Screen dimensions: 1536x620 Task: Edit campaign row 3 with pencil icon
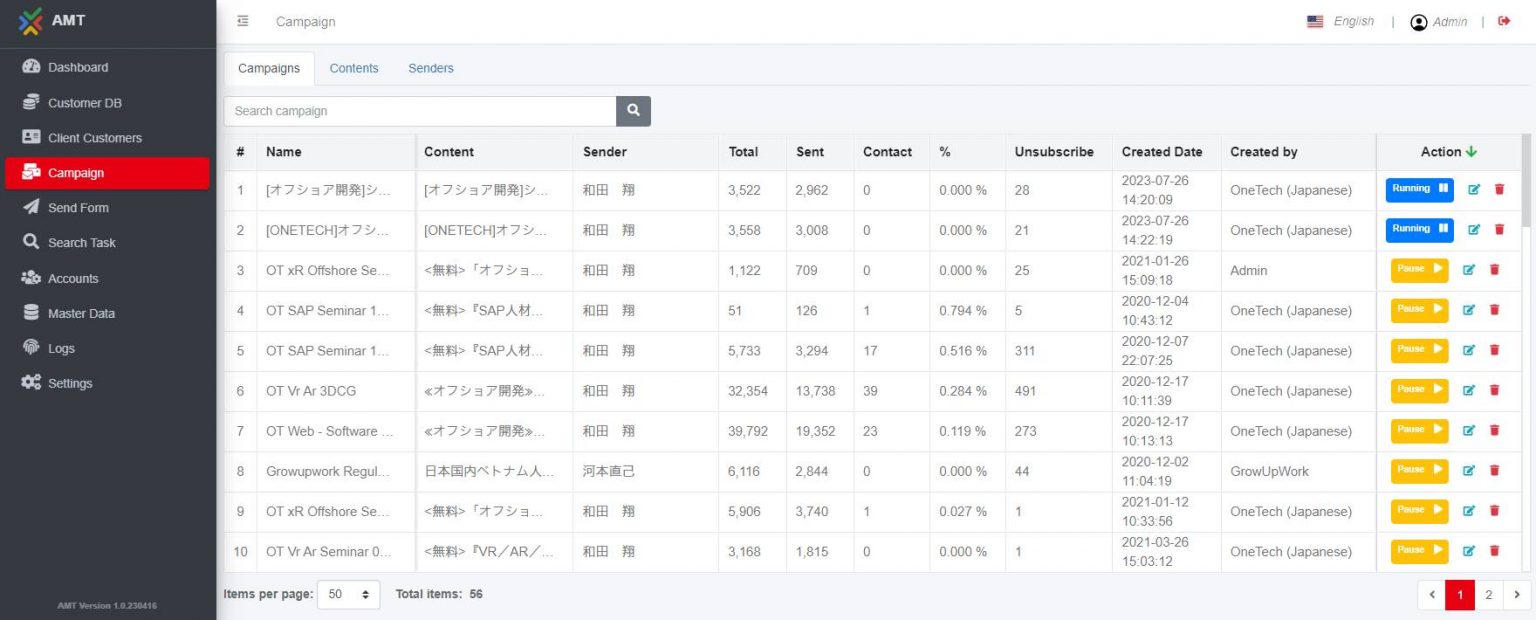tap(1469, 269)
